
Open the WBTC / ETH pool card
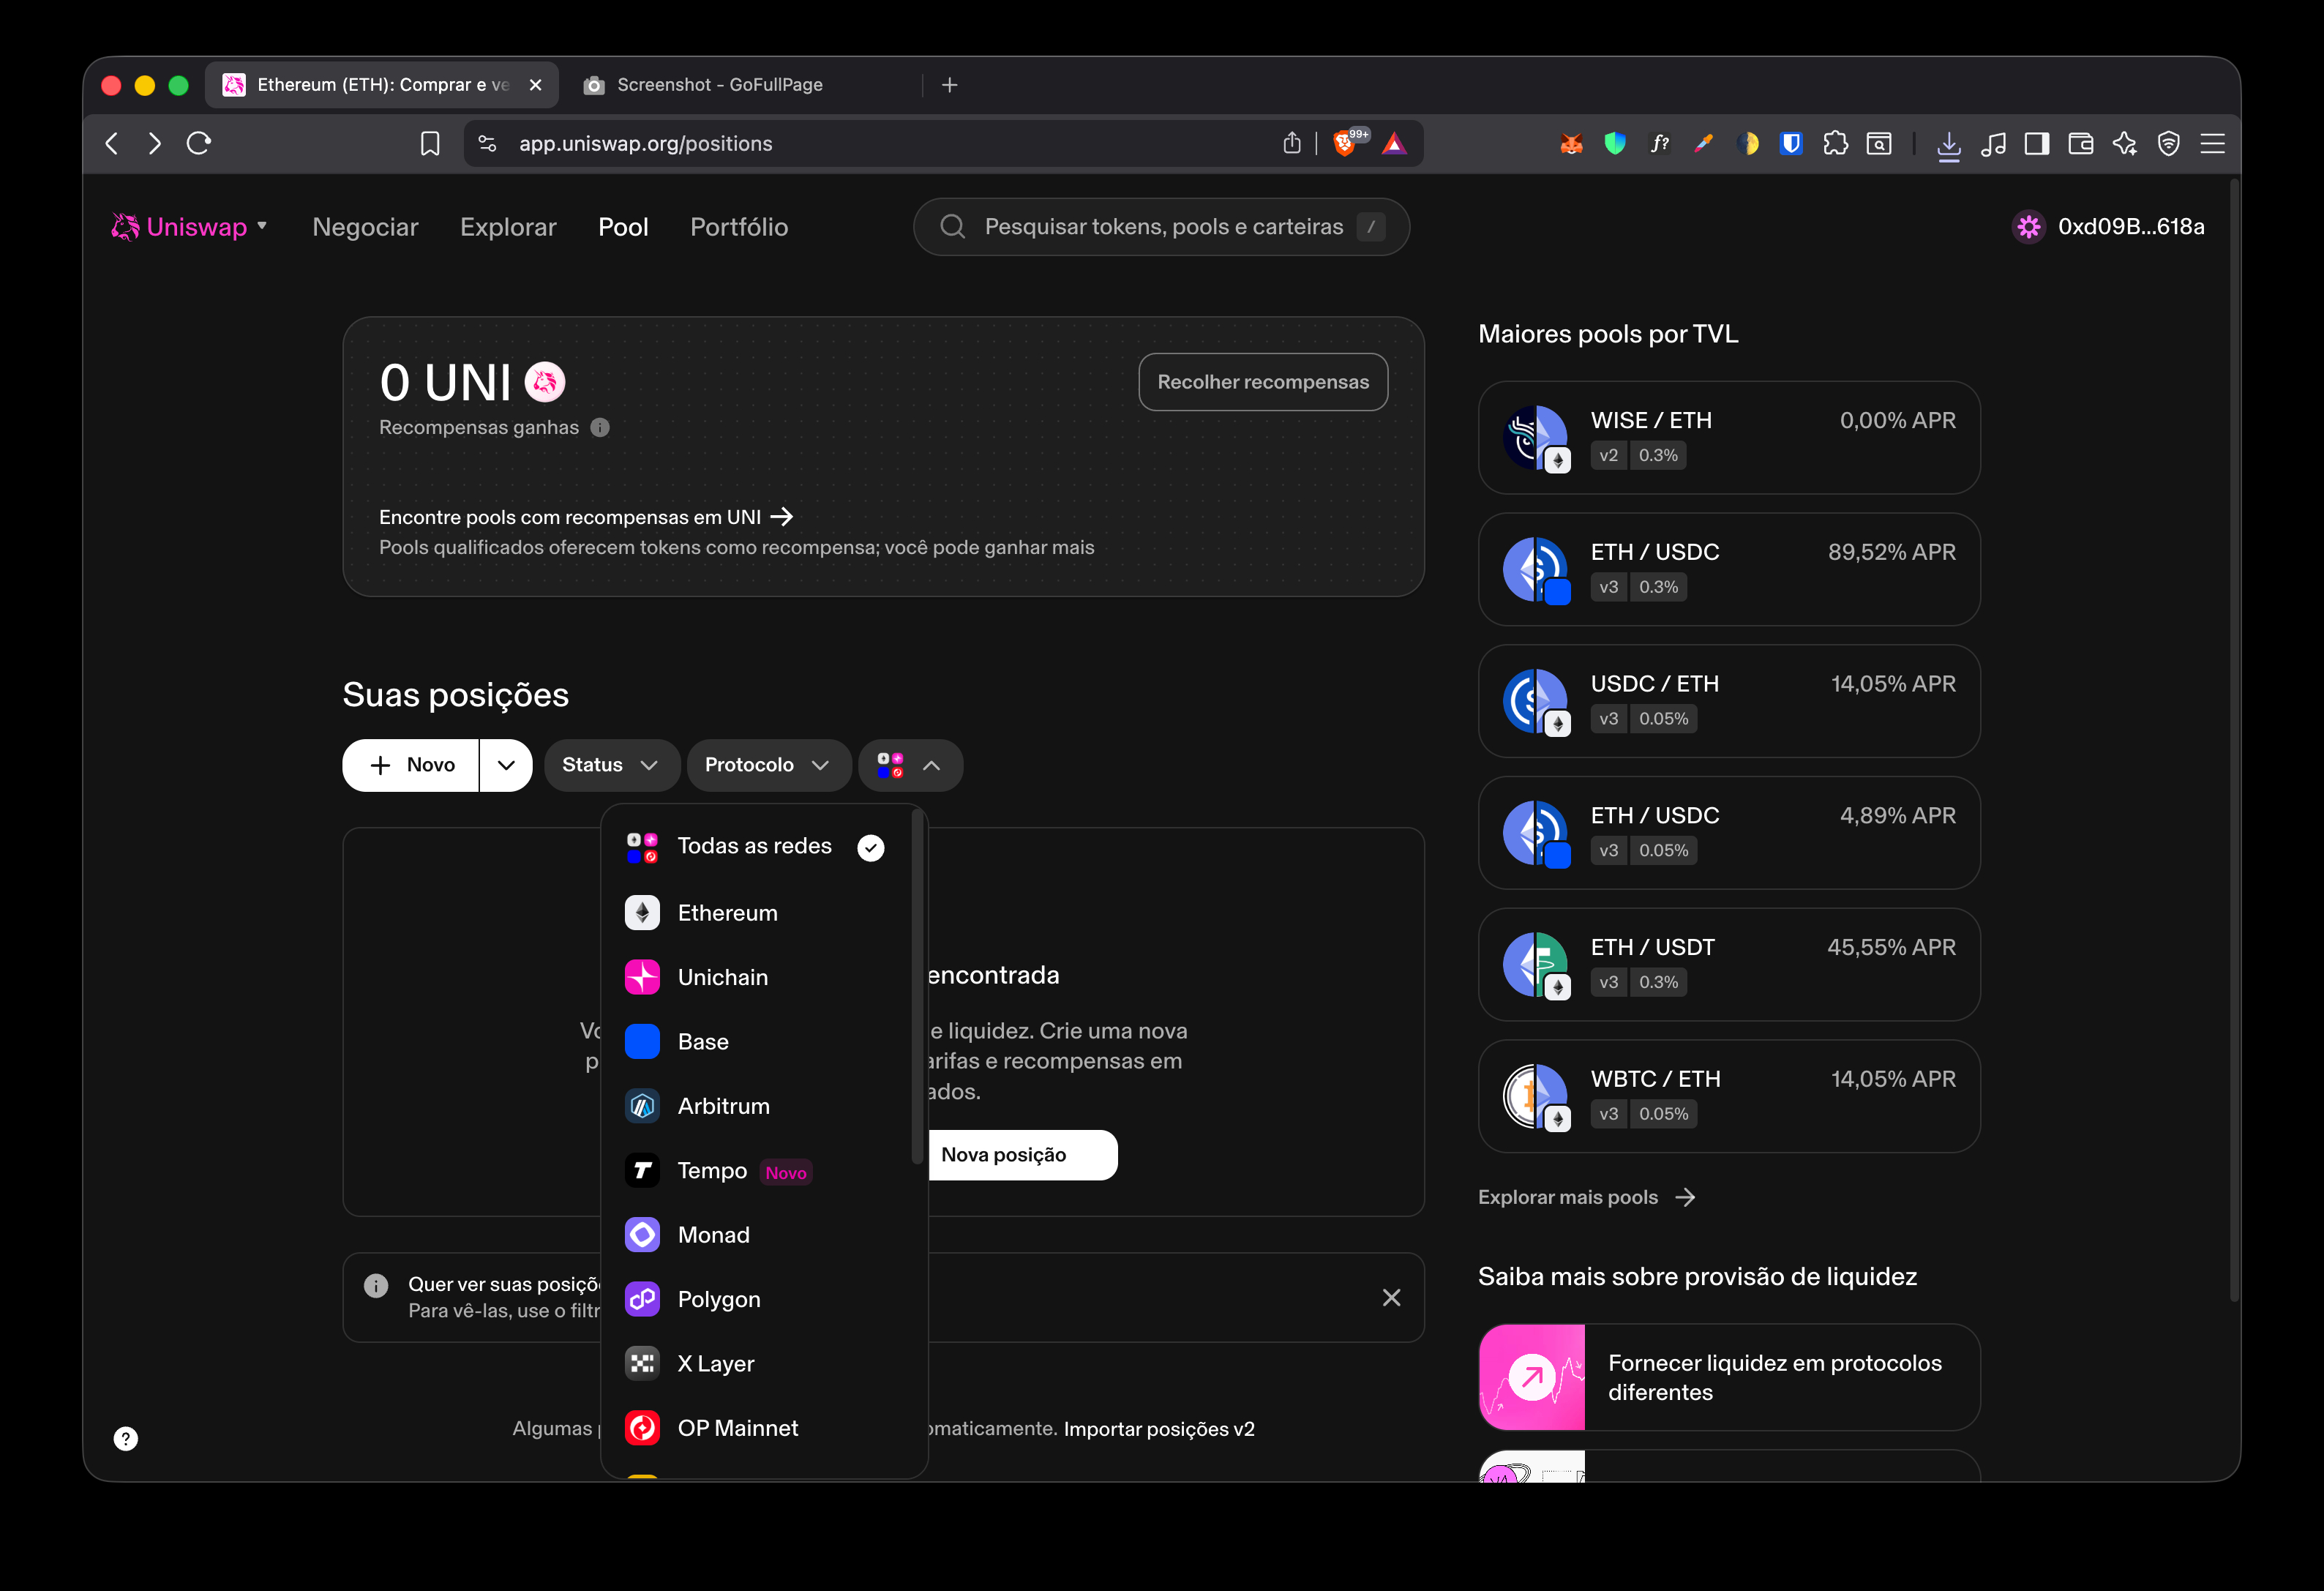pyautogui.click(x=1729, y=1096)
